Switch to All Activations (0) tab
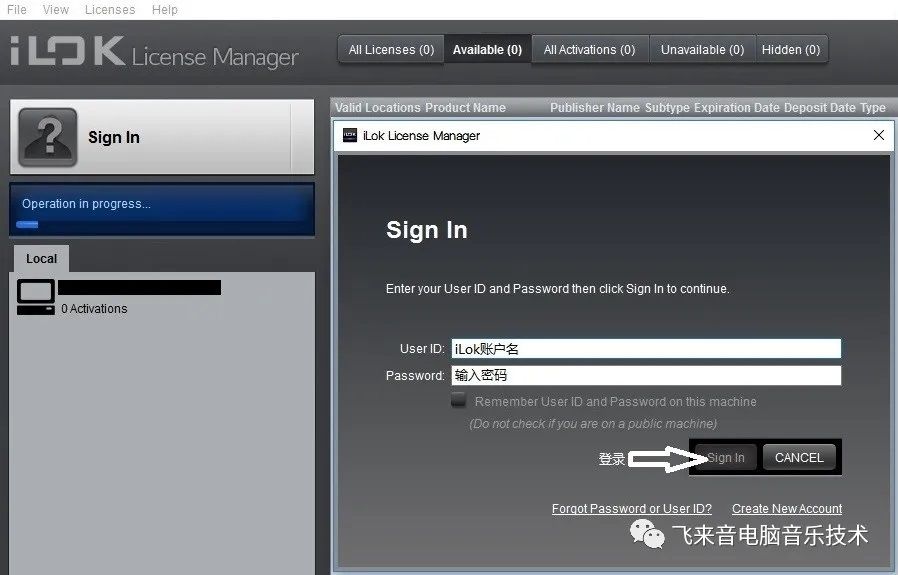This screenshot has width=898, height=575. pyautogui.click(x=589, y=50)
